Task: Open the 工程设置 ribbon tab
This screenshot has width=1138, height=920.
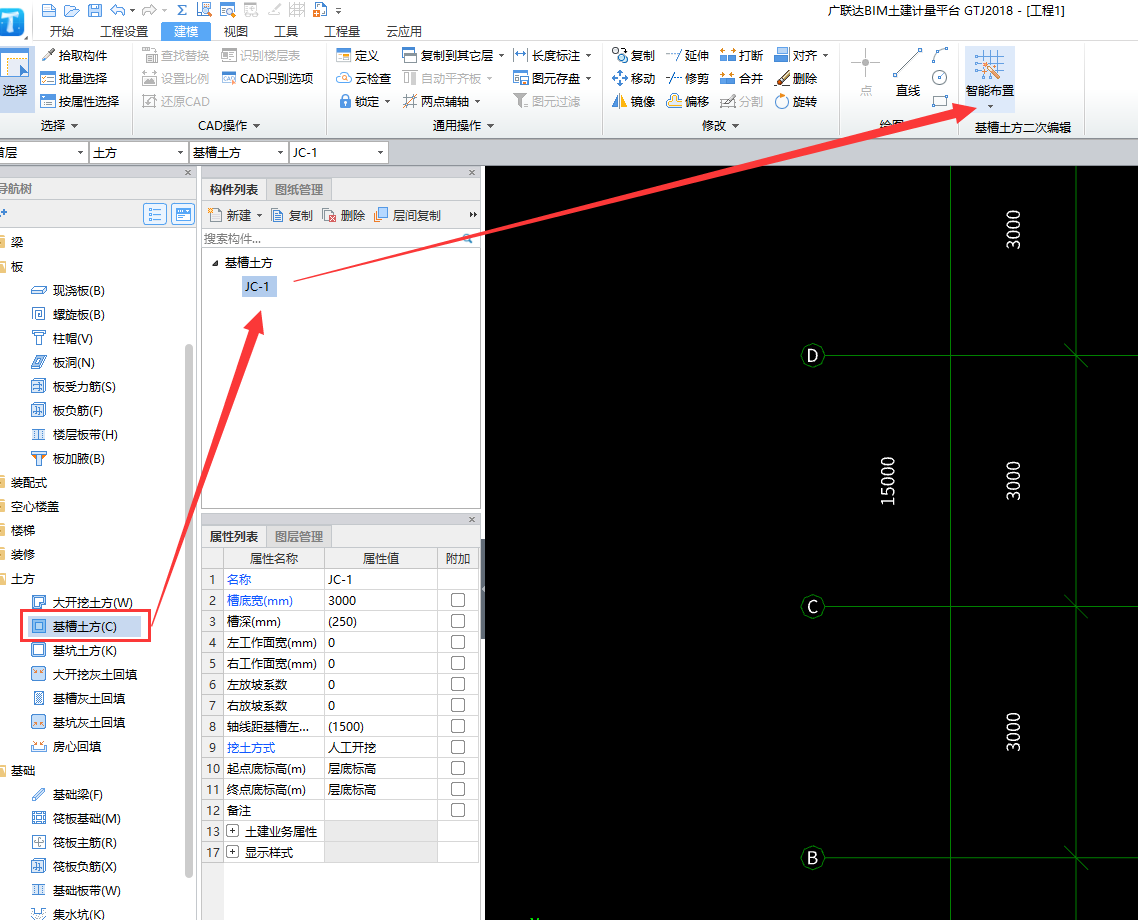Action: (x=123, y=31)
